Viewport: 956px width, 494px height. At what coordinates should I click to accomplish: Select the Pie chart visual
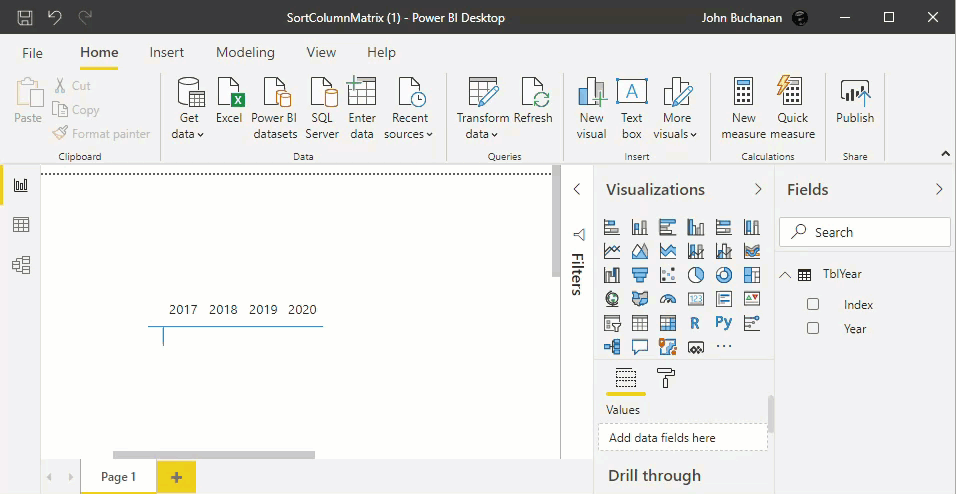[x=696, y=275]
